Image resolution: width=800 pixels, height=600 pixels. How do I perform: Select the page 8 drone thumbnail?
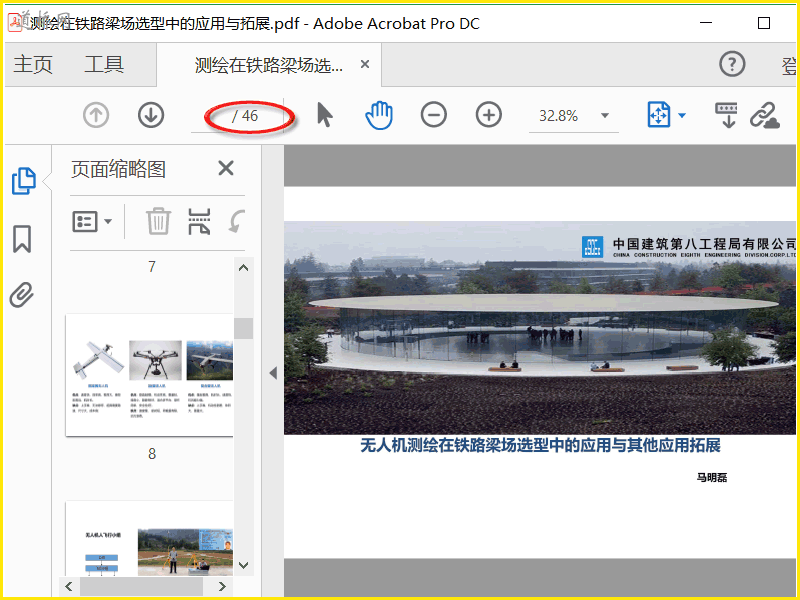coord(149,375)
